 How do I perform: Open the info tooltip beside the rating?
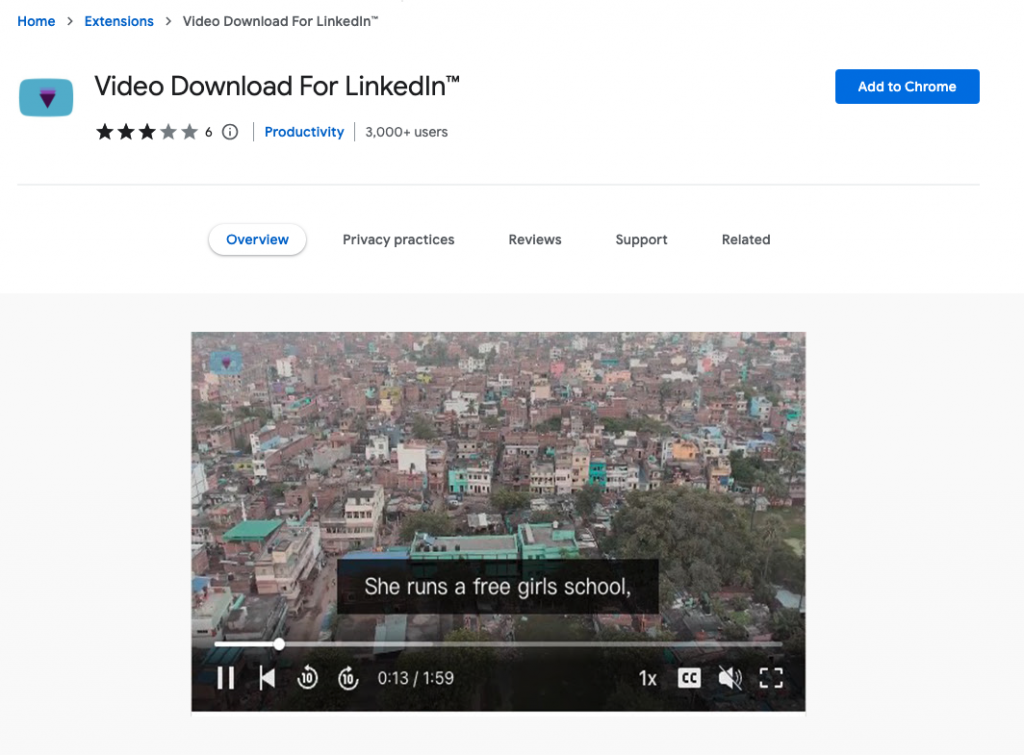[229, 131]
